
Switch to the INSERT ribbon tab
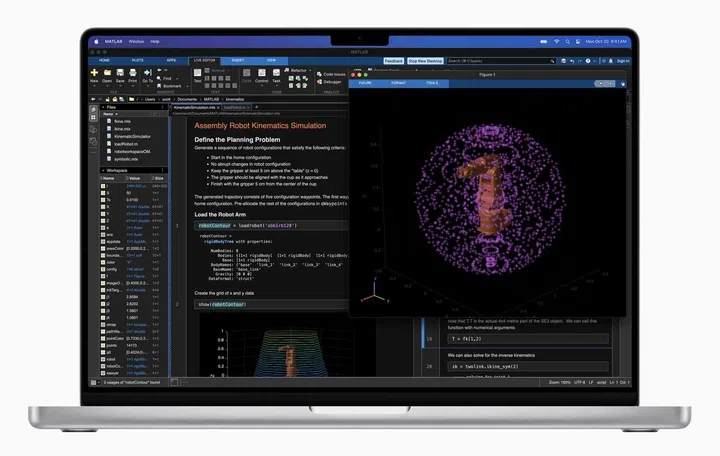point(238,60)
